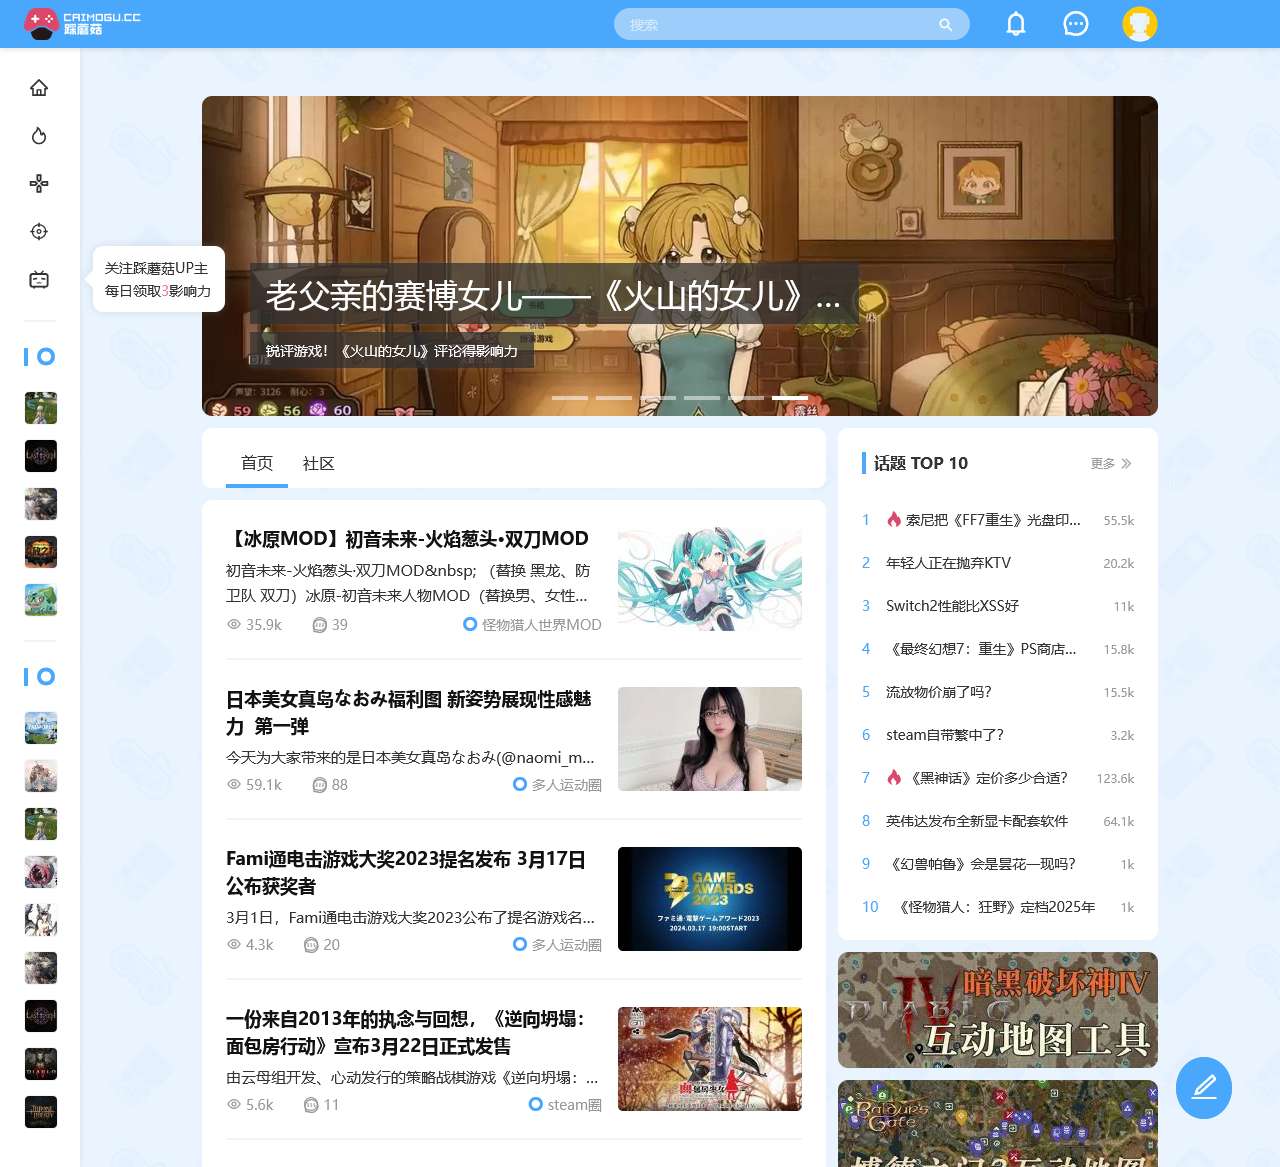Open topic steam自带繁中了?
Image resolution: width=1280 pixels, height=1167 pixels.
click(945, 735)
